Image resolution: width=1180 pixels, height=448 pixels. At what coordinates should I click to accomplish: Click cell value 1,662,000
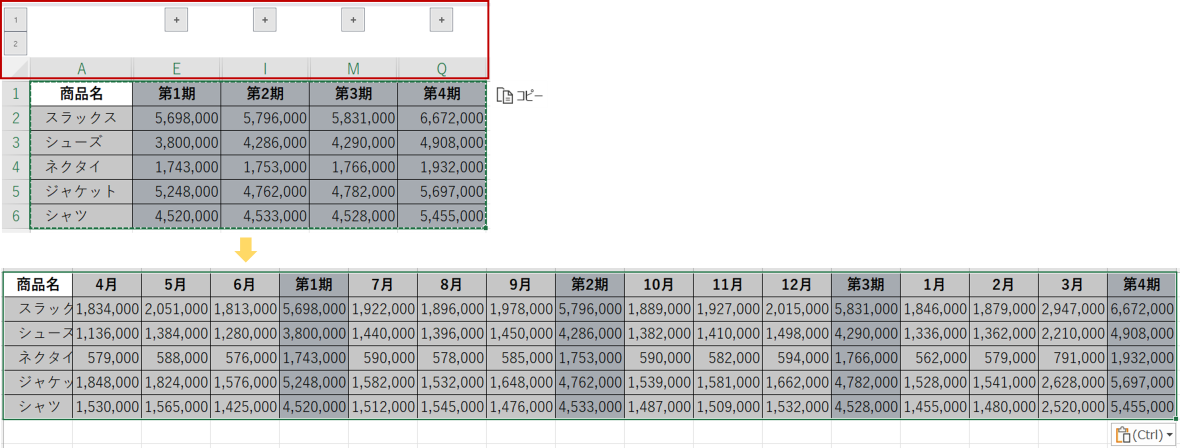tap(796, 383)
